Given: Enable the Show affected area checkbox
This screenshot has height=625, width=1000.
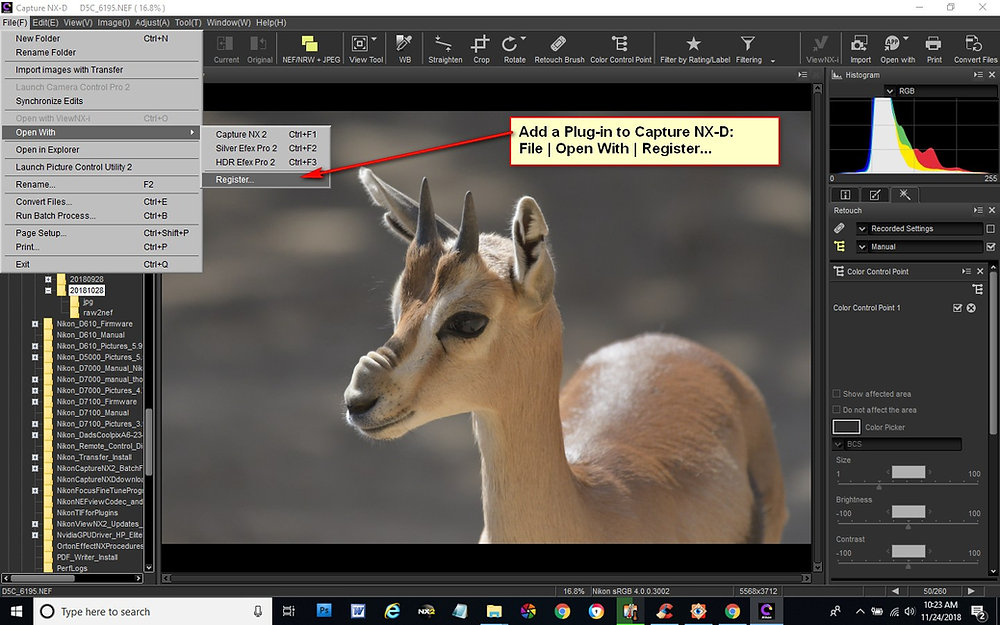Looking at the screenshot, I should [836, 394].
